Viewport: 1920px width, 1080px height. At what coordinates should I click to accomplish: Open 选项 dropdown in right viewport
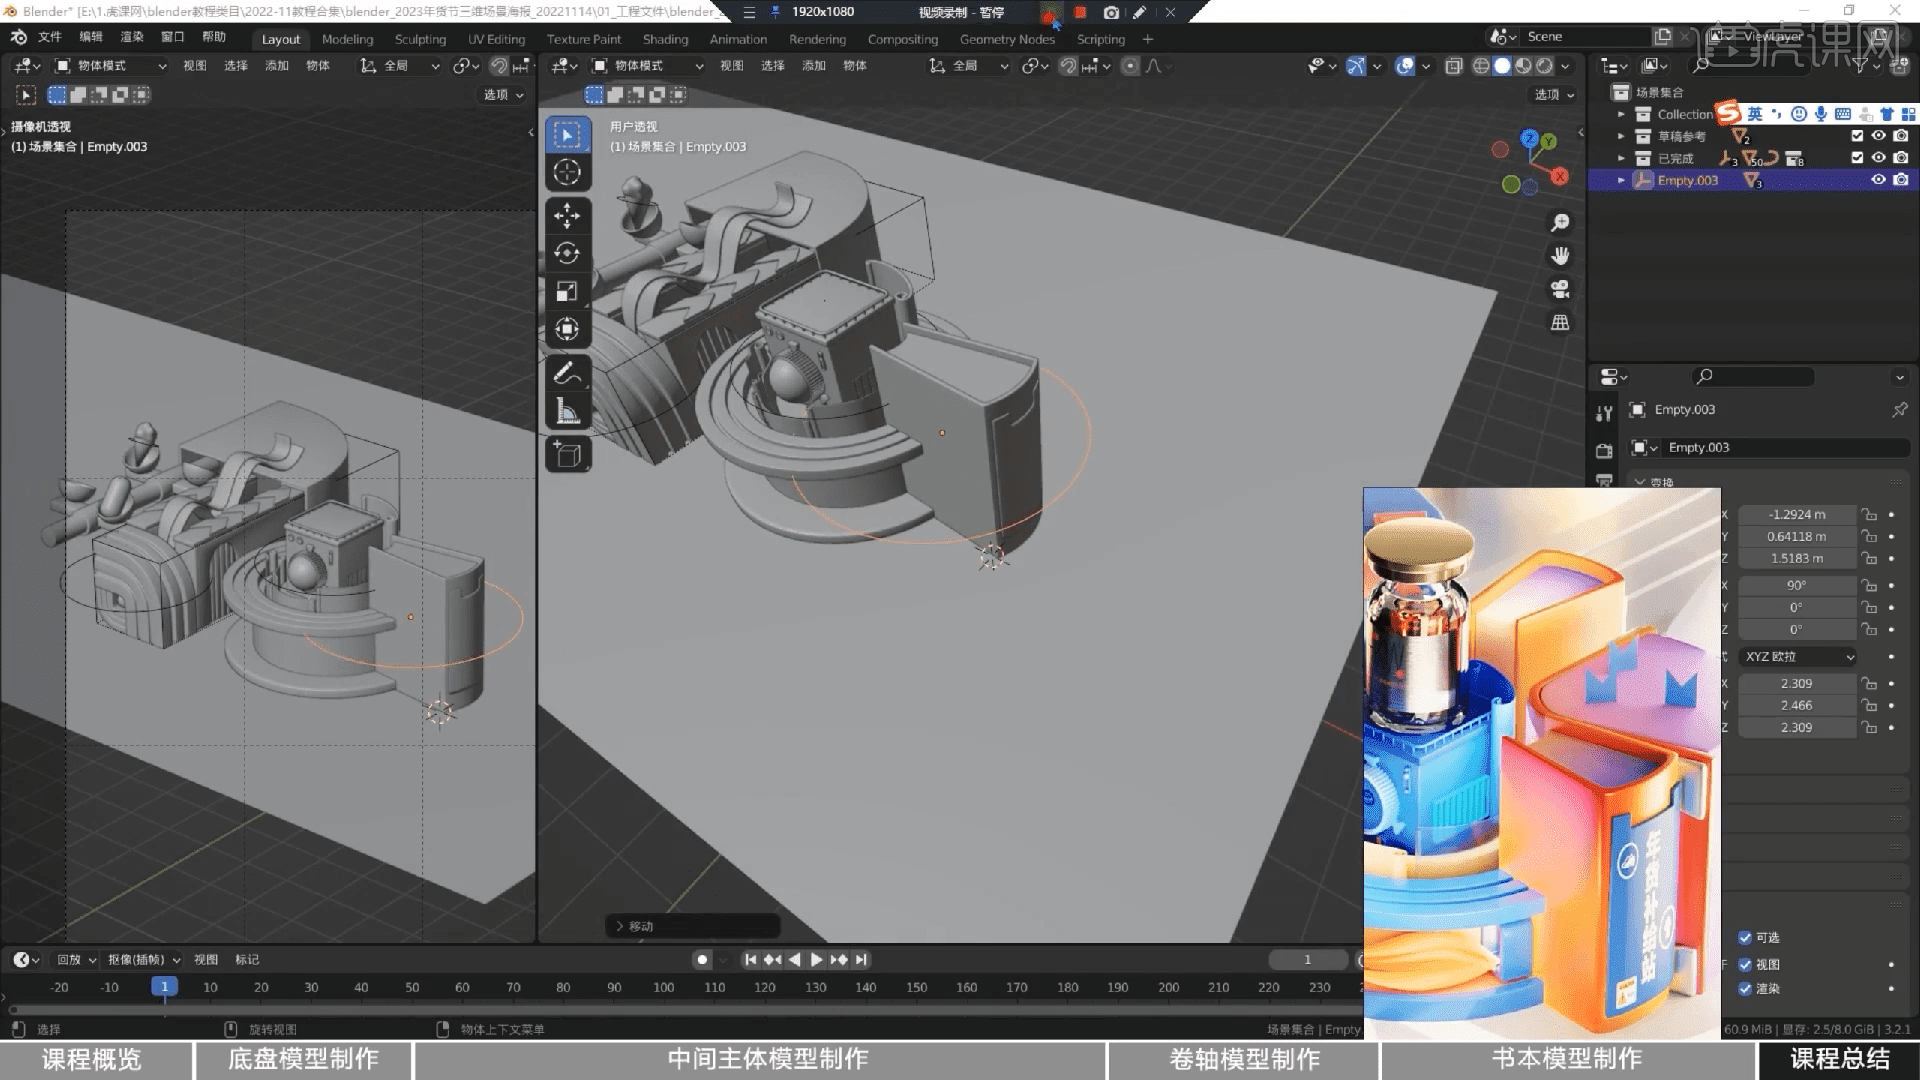(1555, 95)
